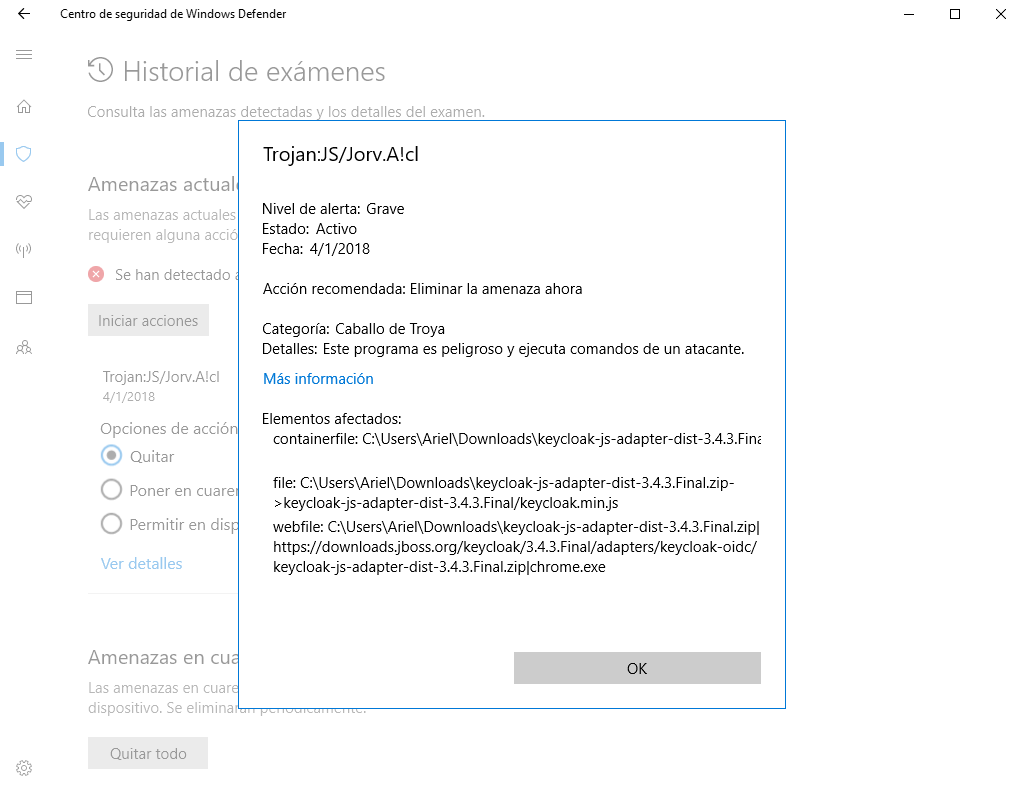Click the keycloak.min.js file path entry
This screenshot has width=1022, height=798.
(504, 493)
